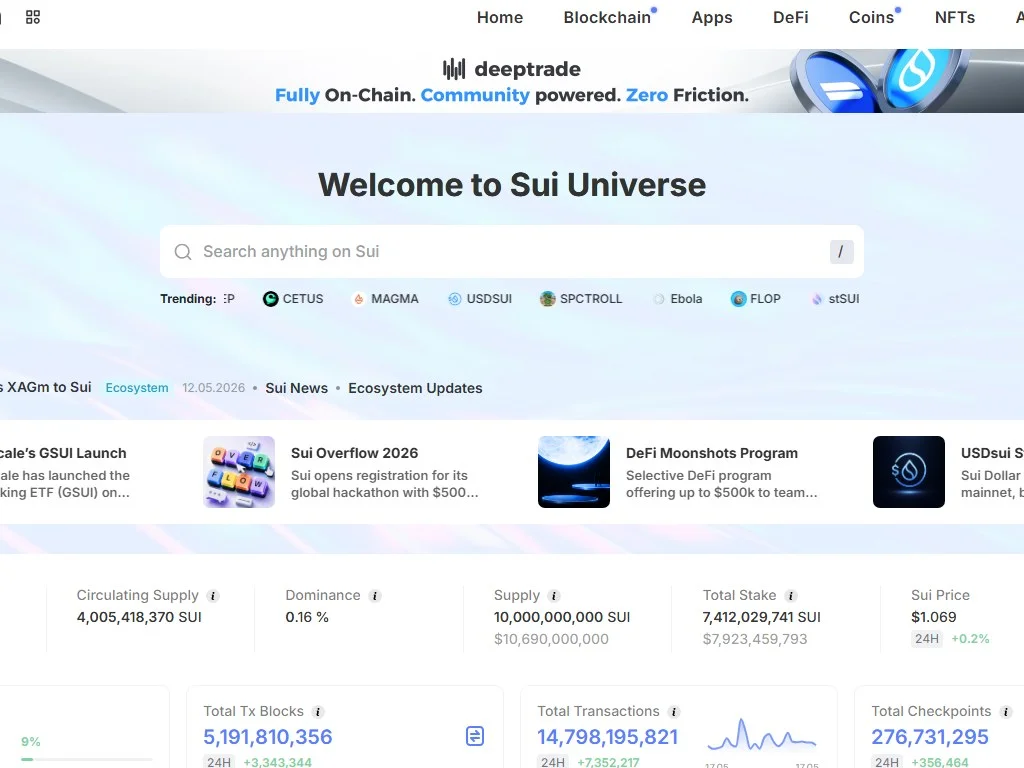Image resolution: width=1024 pixels, height=768 pixels.
Task: Click the Search anything on Sui field
Action: point(512,251)
